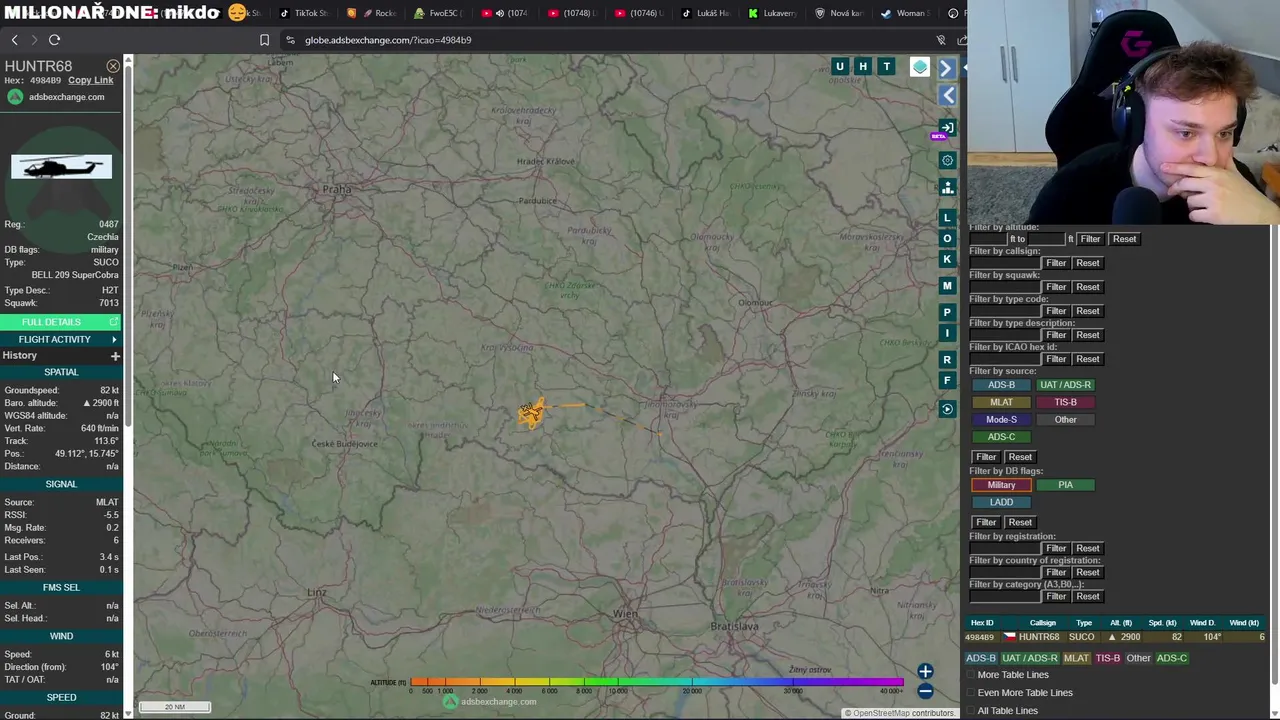Toggle the F map button
1280x720 pixels.
947,380
